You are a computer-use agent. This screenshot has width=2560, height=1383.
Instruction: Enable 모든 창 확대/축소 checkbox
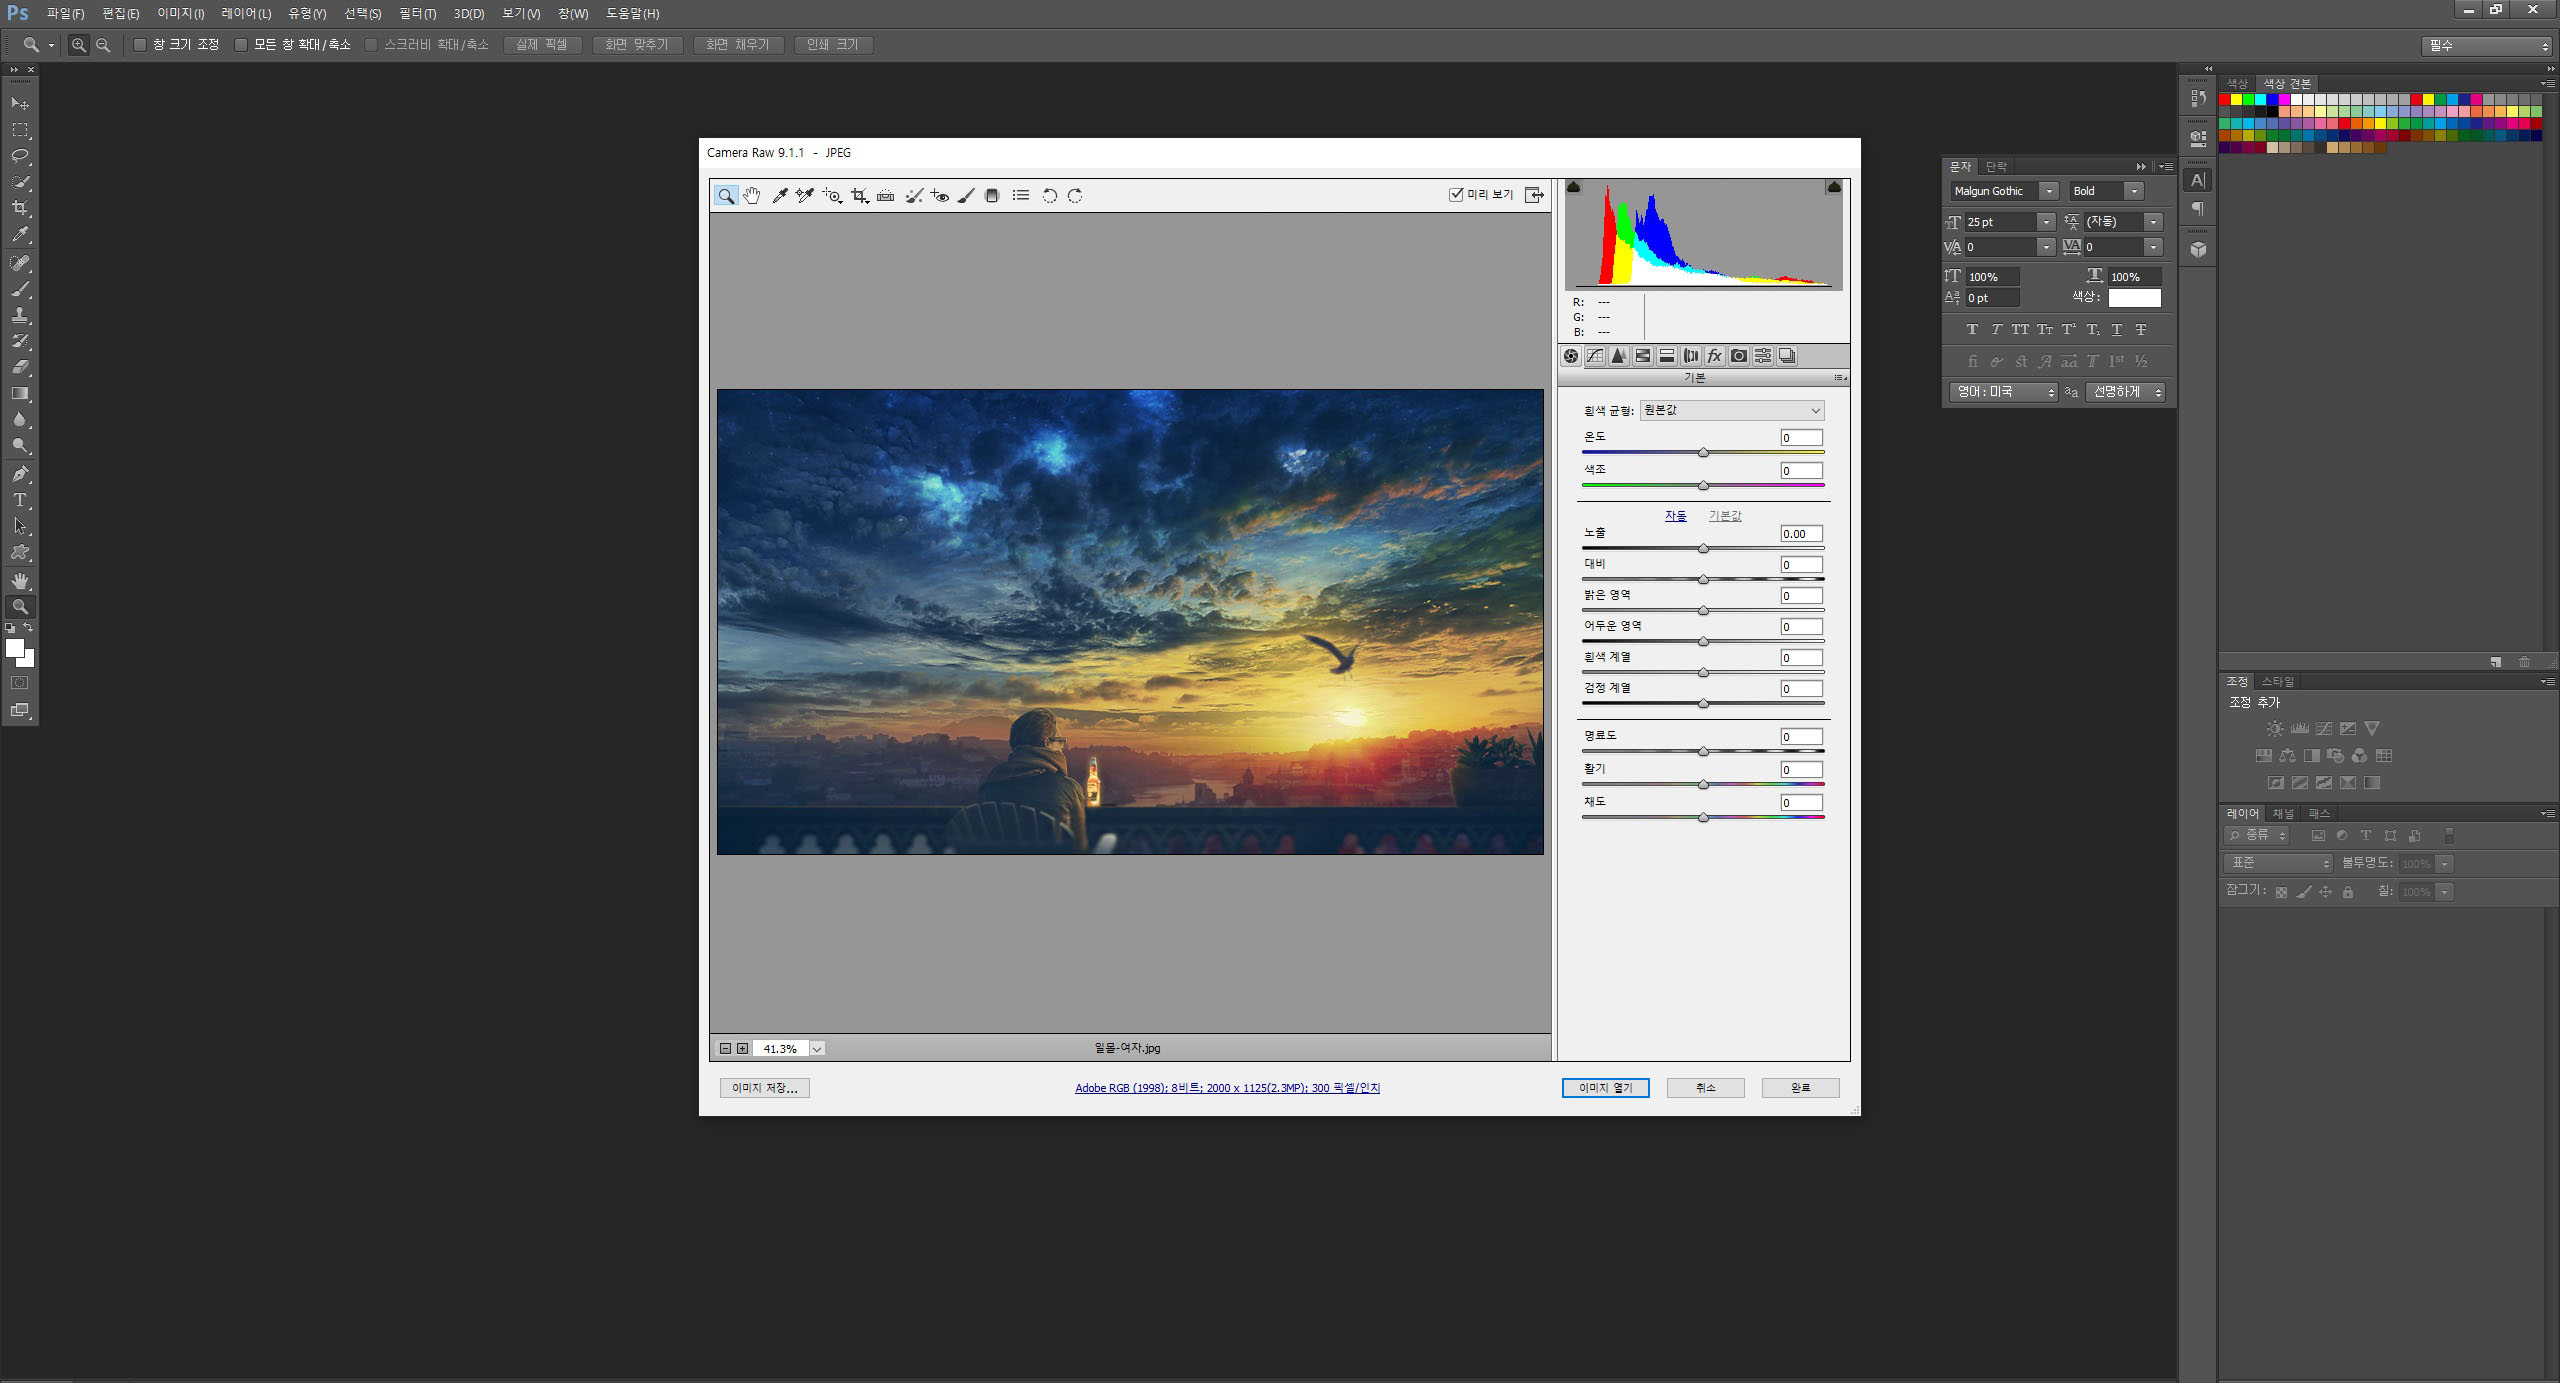click(241, 45)
